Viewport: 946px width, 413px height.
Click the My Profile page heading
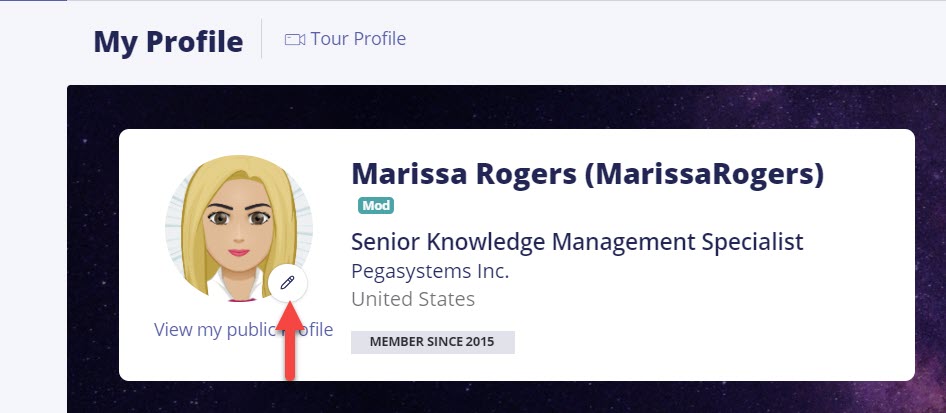pyautogui.click(x=168, y=42)
